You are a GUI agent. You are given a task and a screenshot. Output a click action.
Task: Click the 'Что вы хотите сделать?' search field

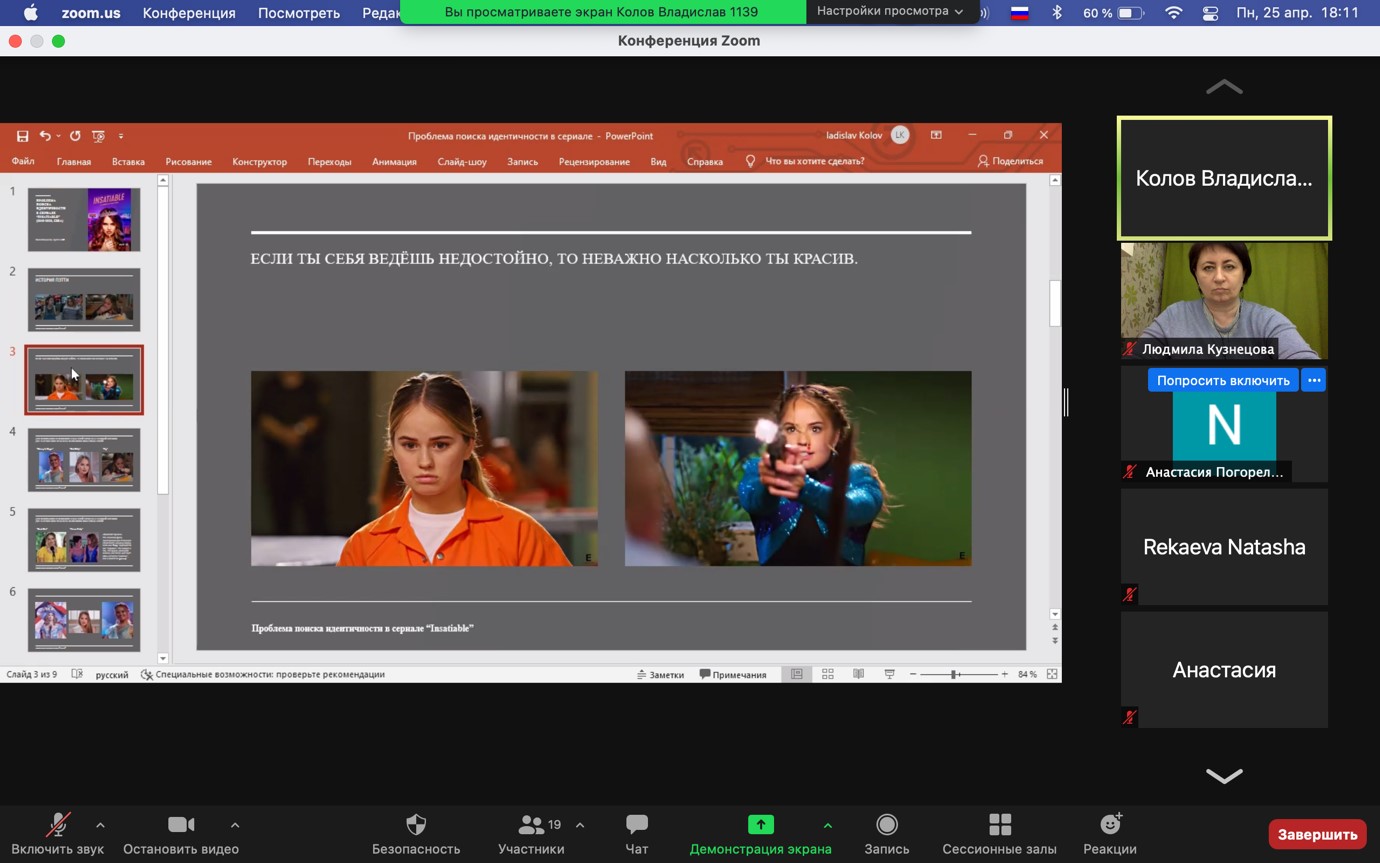click(814, 161)
